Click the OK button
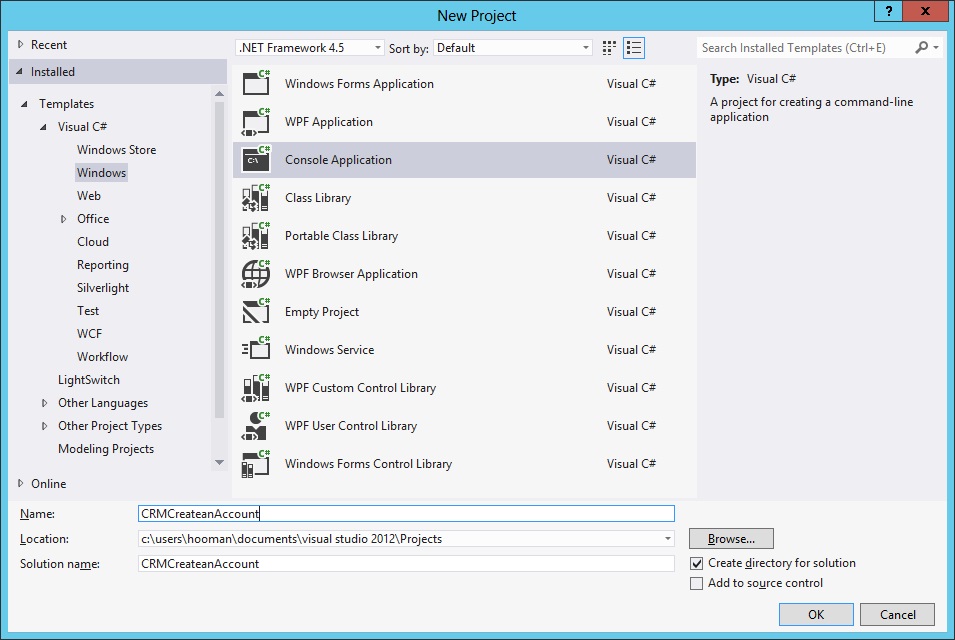The width and height of the screenshot is (955, 640). tap(816, 614)
